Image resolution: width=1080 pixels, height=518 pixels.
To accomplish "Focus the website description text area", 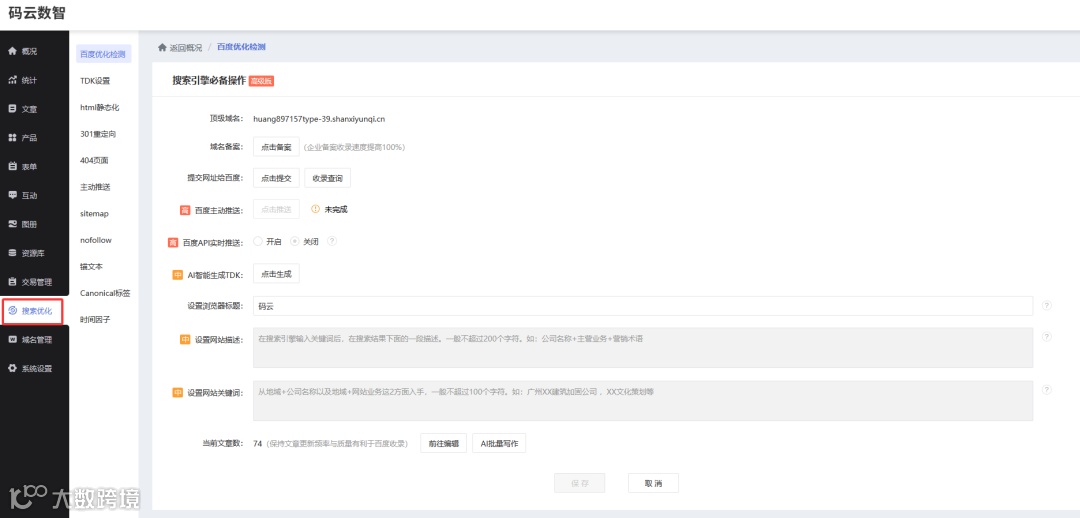I will pos(643,348).
